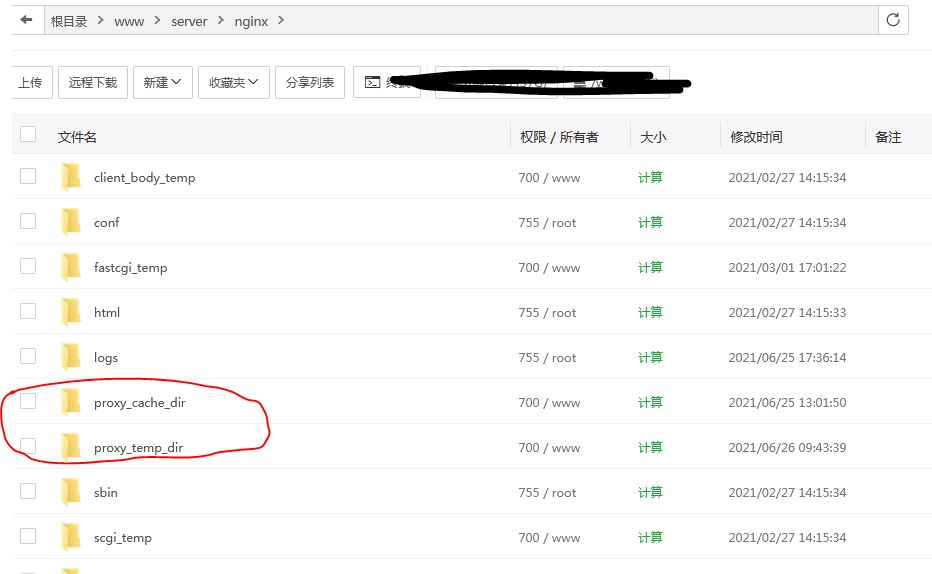Image resolution: width=932 pixels, height=574 pixels.
Task: Calculate size of fastcgi_temp via 计算
Action: (650, 267)
